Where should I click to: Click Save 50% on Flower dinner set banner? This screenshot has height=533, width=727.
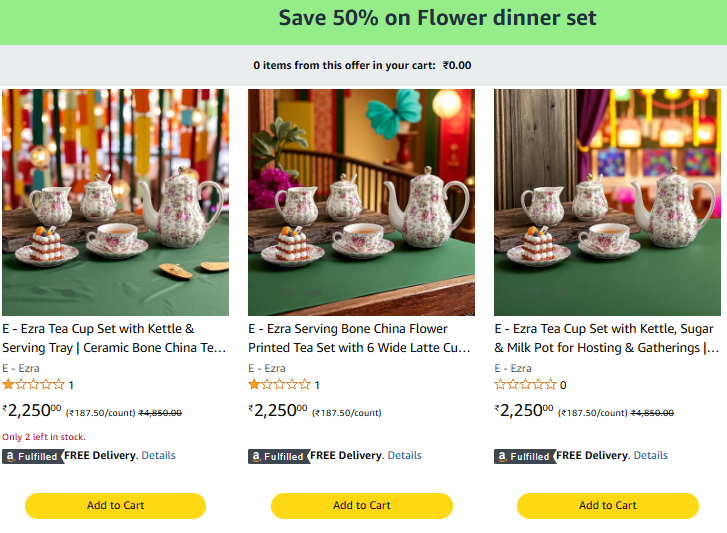(437, 18)
